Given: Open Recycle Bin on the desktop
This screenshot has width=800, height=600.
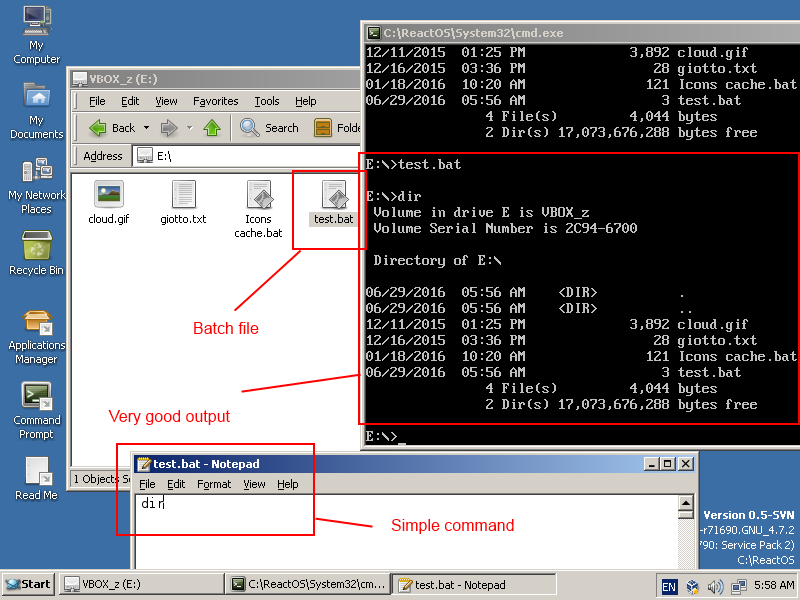Looking at the screenshot, I should [x=36, y=246].
